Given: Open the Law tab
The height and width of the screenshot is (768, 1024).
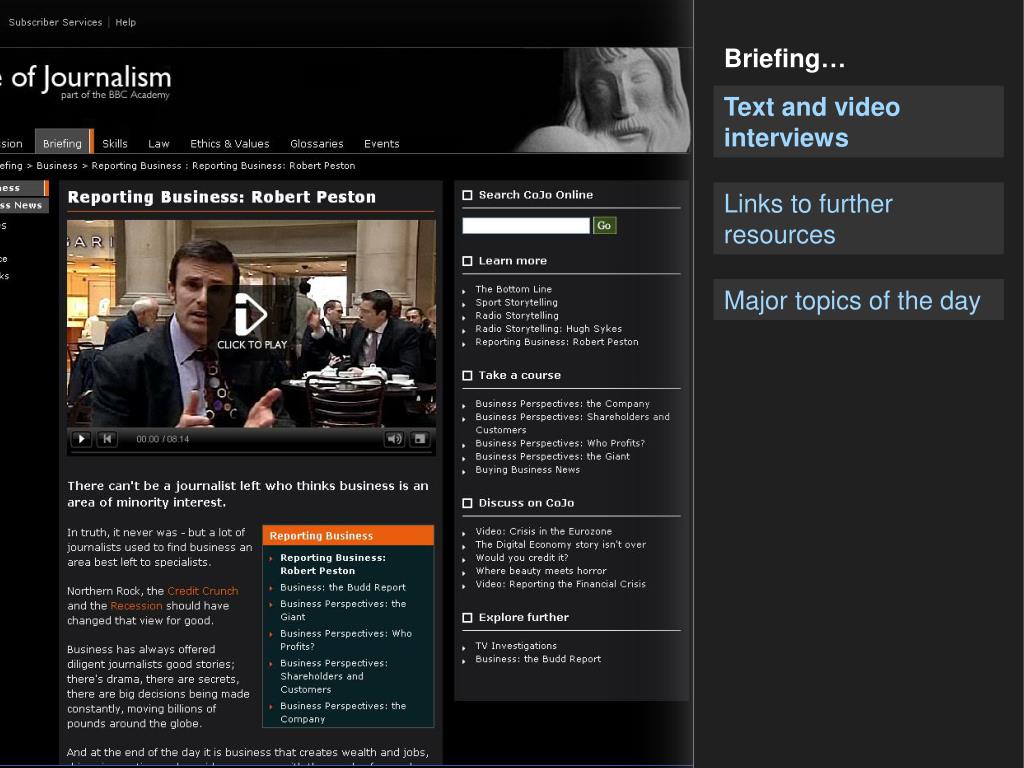Looking at the screenshot, I should point(159,144).
